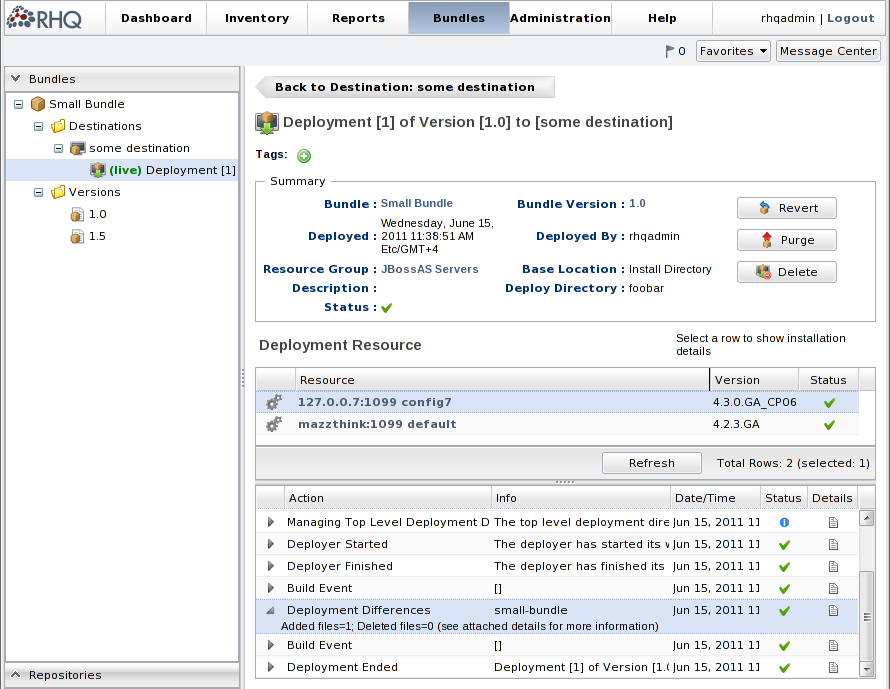Click the RHQ logo

[44, 18]
